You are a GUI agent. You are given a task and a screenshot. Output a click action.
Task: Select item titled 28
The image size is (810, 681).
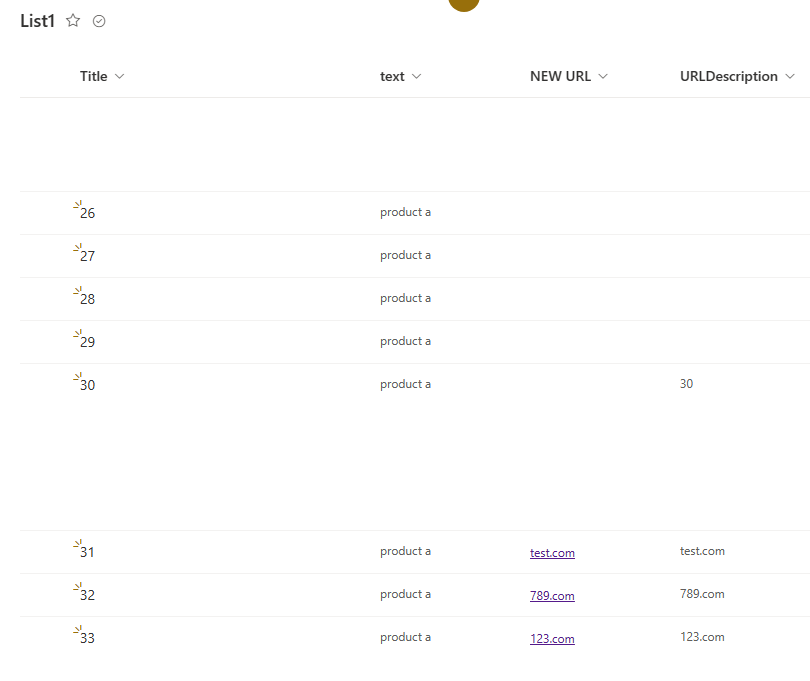87,299
